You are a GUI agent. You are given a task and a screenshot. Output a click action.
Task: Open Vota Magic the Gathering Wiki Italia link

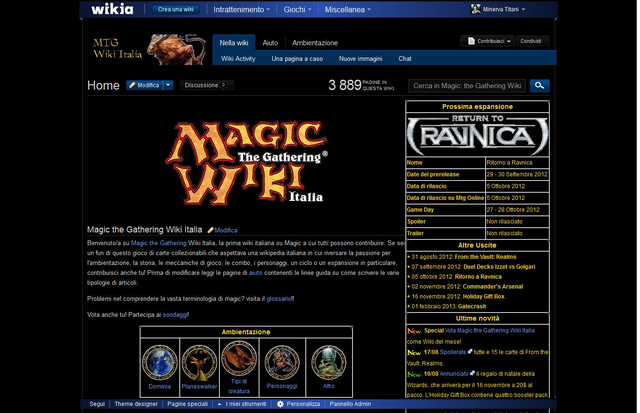(x=489, y=331)
